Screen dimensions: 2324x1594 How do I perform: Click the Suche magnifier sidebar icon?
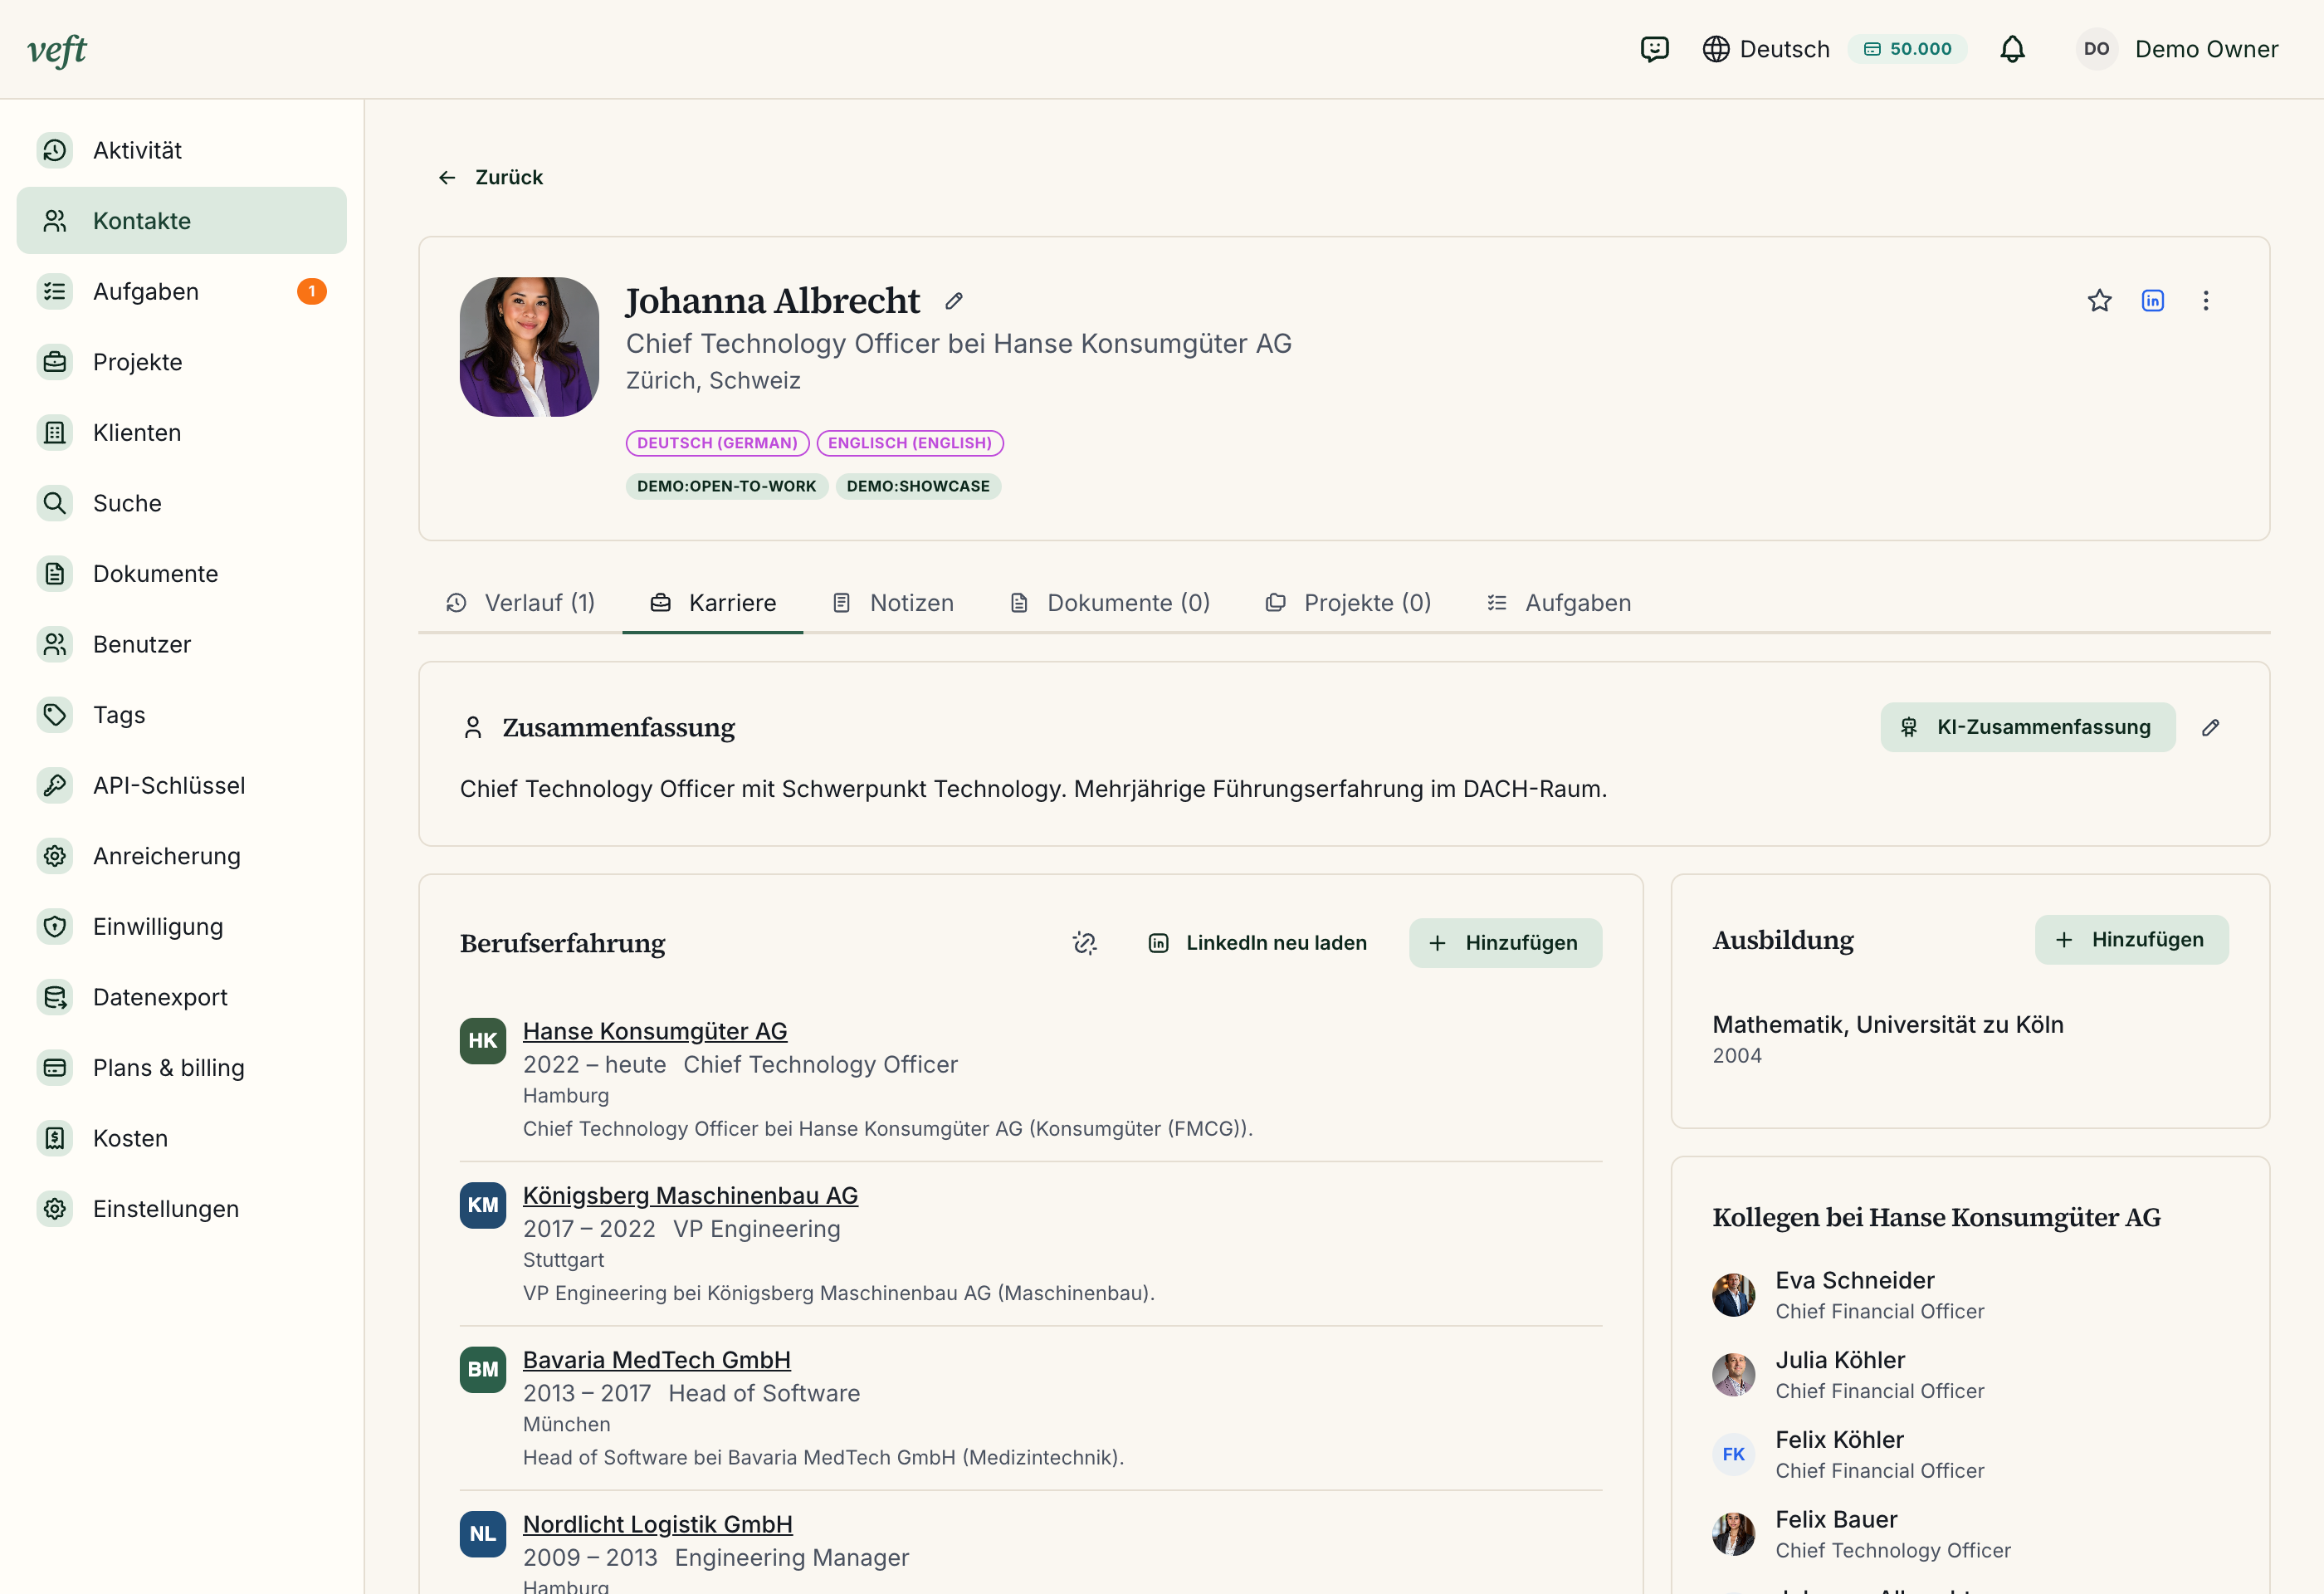point(55,503)
